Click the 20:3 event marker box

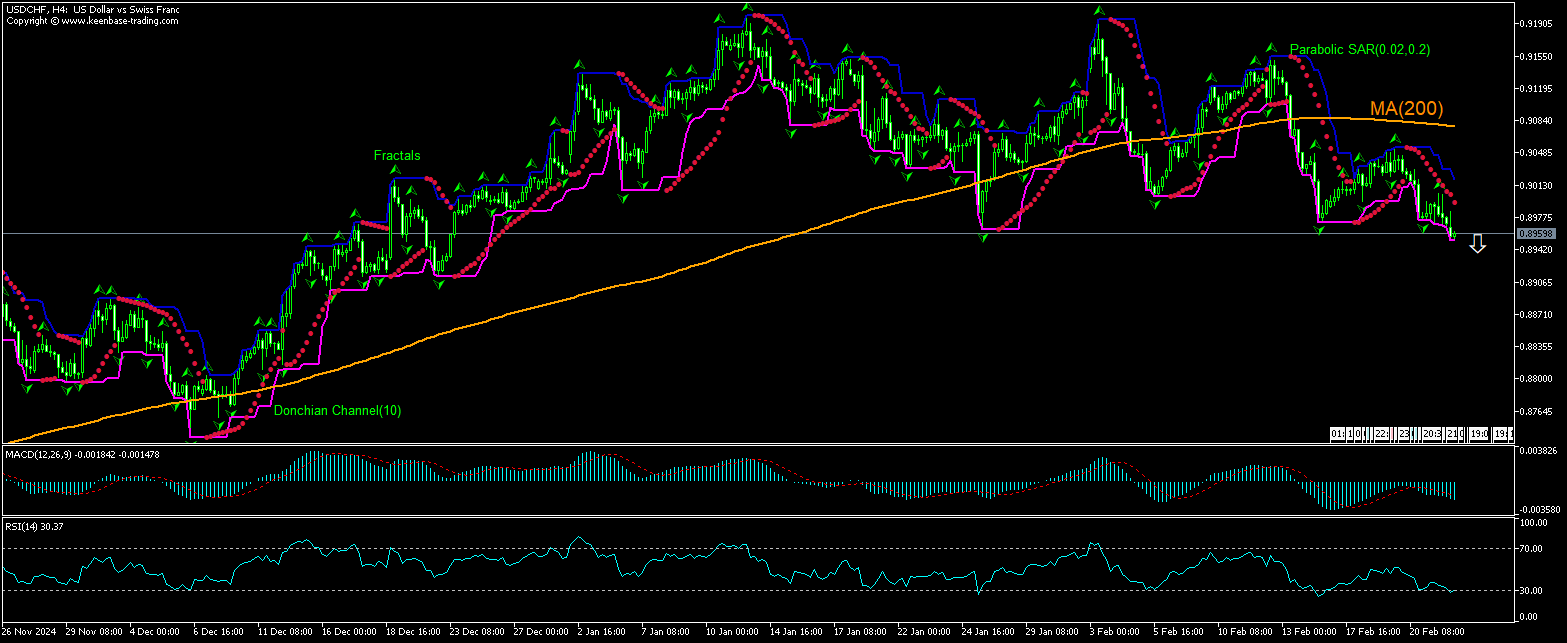pos(1432,433)
